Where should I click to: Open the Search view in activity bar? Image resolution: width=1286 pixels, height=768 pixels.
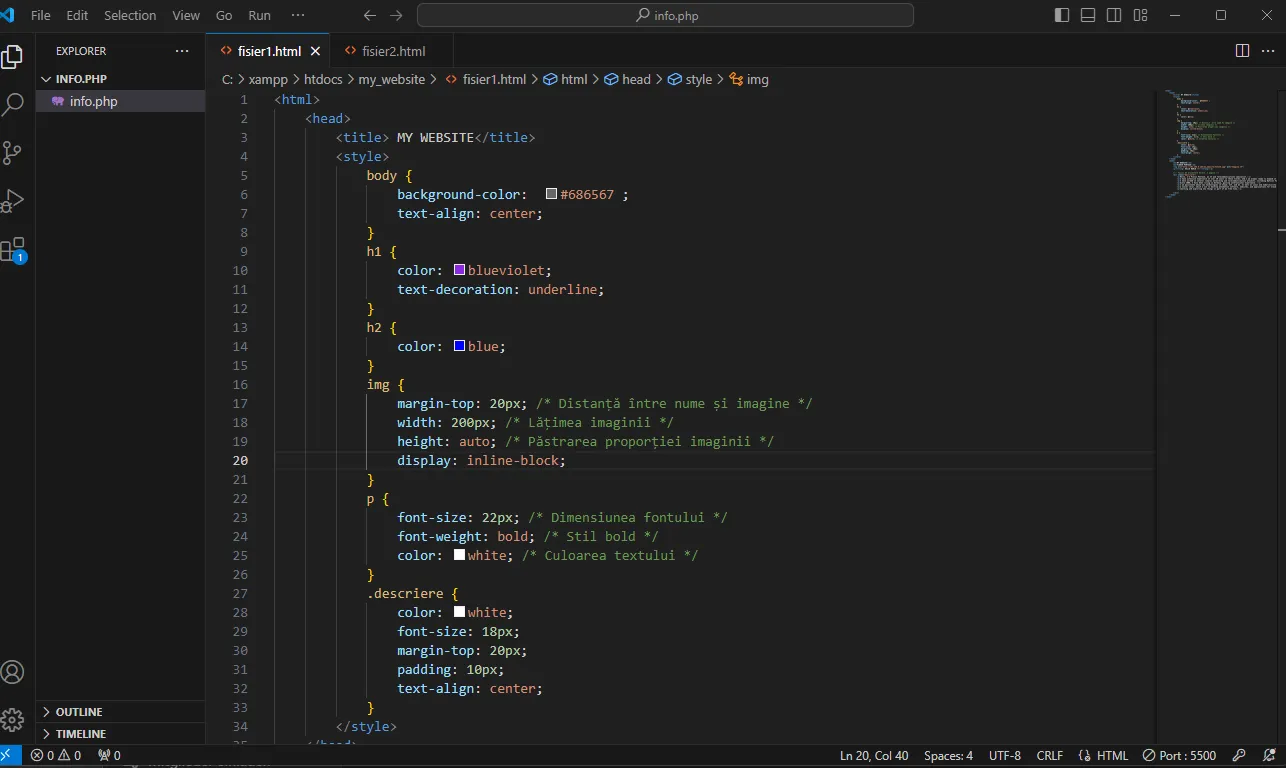tap(13, 104)
